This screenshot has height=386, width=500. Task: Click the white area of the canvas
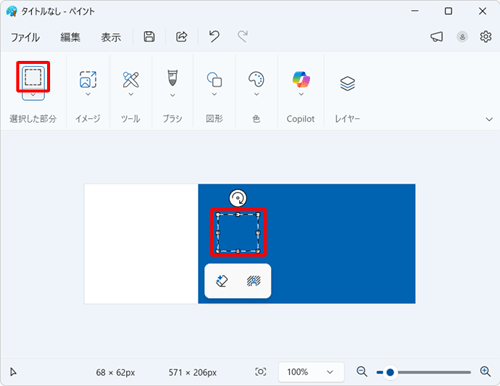click(141, 243)
